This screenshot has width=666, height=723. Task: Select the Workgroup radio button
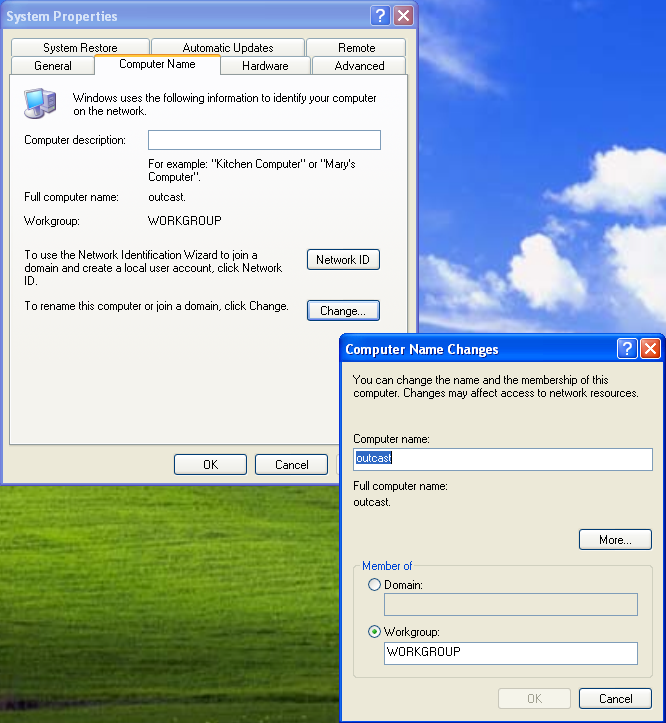click(x=375, y=632)
